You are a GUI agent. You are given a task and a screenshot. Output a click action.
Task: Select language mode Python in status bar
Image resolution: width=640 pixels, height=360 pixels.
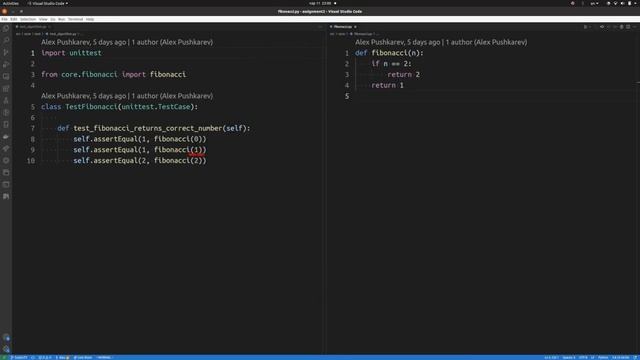click(x=603, y=357)
